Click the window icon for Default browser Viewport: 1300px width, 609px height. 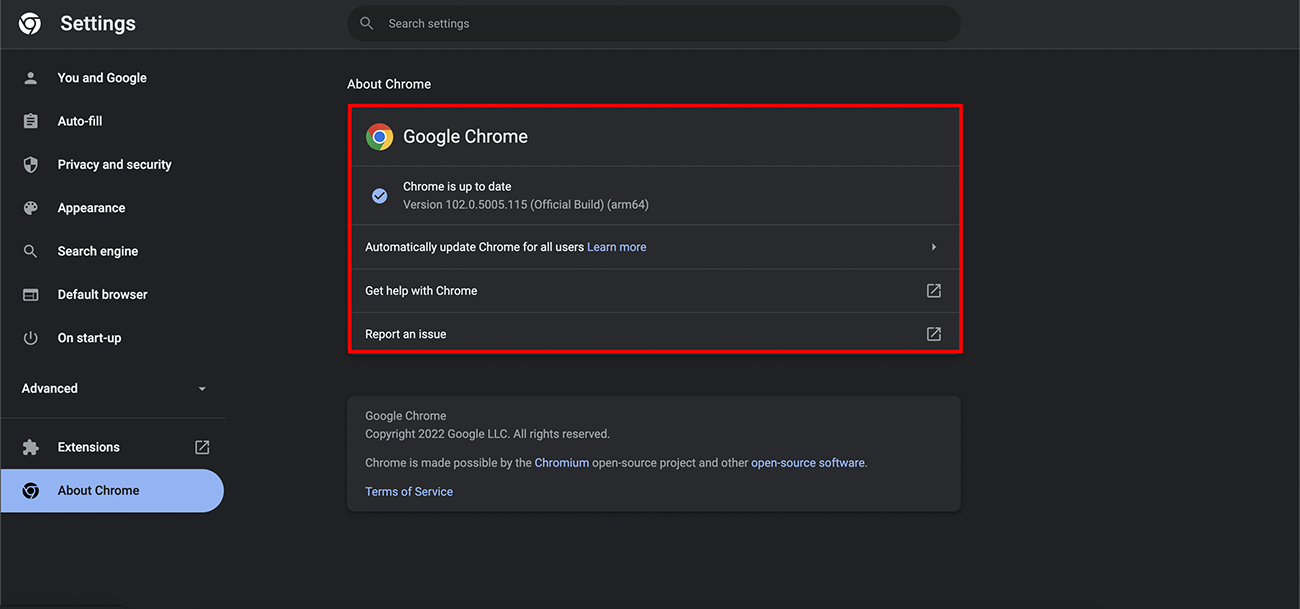tap(31, 295)
